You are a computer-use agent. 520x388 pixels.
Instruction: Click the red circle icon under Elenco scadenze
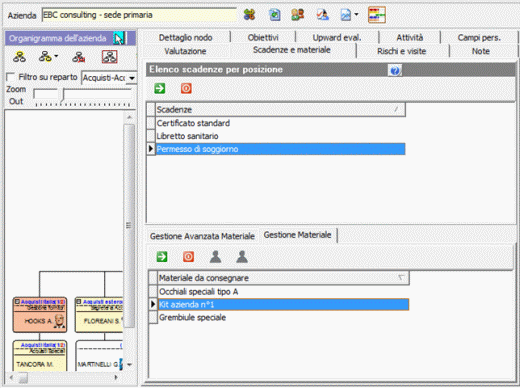[x=186, y=88]
